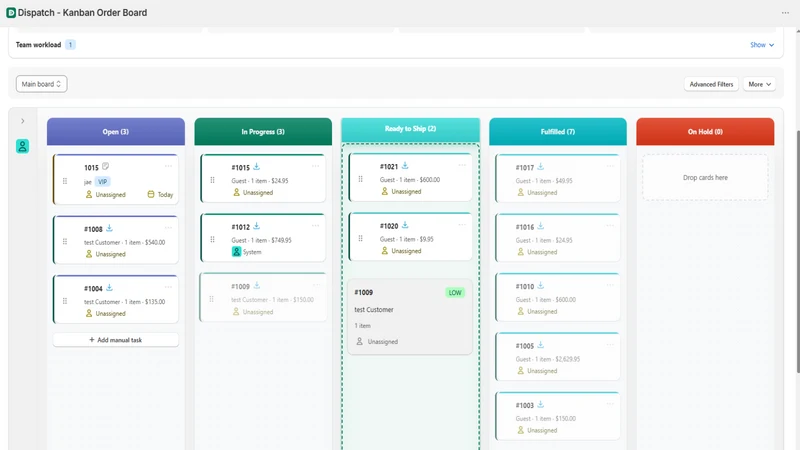Click the faded #1009 card in In Progress

coord(263,297)
